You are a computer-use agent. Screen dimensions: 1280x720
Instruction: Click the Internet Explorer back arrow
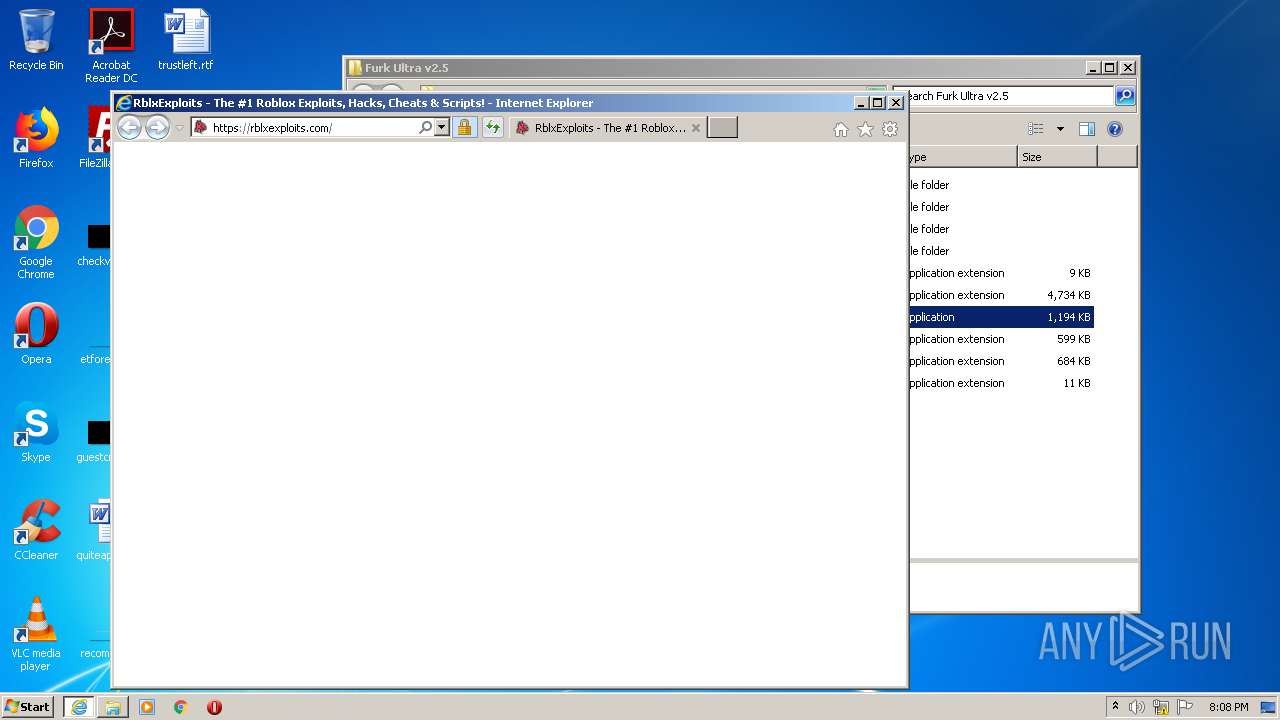(129, 127)
